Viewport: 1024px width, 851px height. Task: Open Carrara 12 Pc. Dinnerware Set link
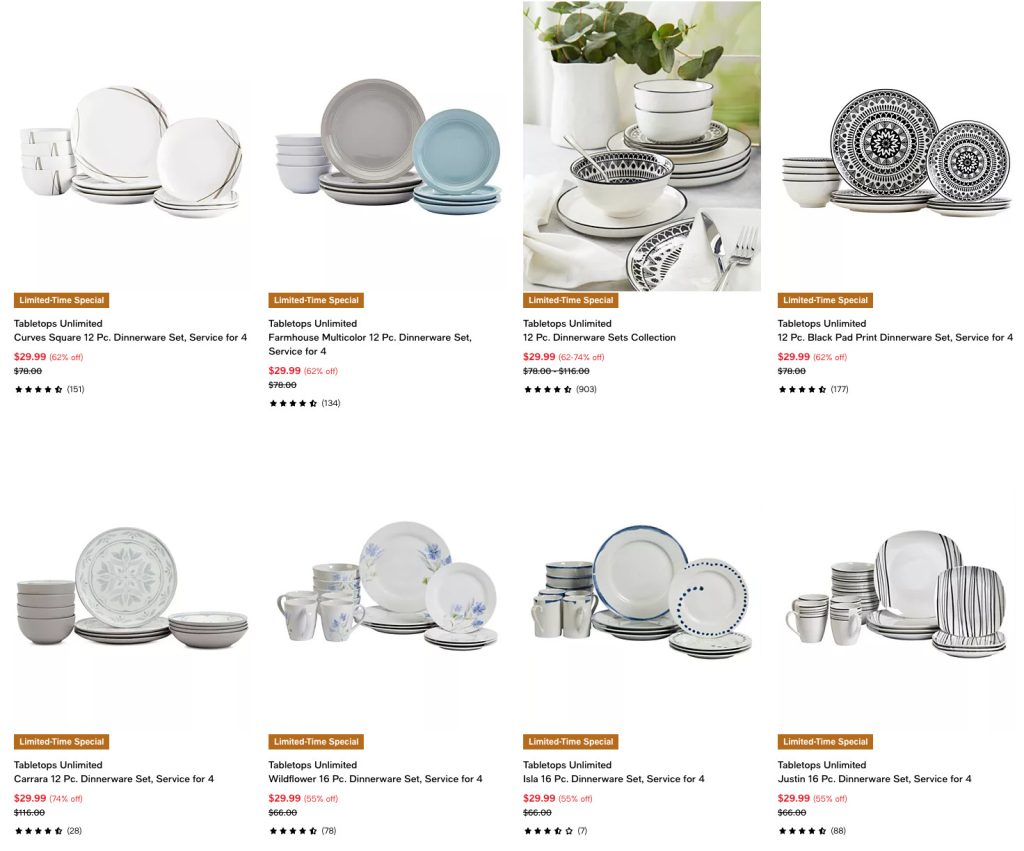tap(114, 779)
